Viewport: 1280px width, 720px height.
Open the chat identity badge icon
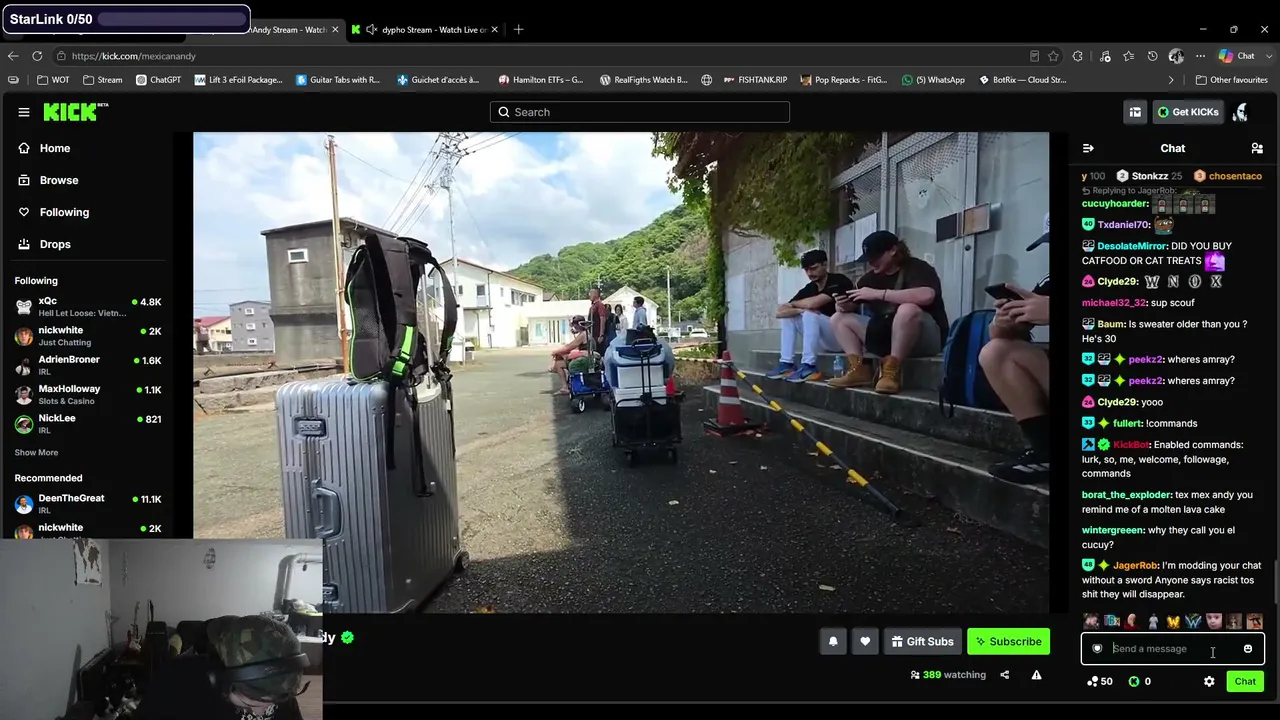tap(1097, 649)
